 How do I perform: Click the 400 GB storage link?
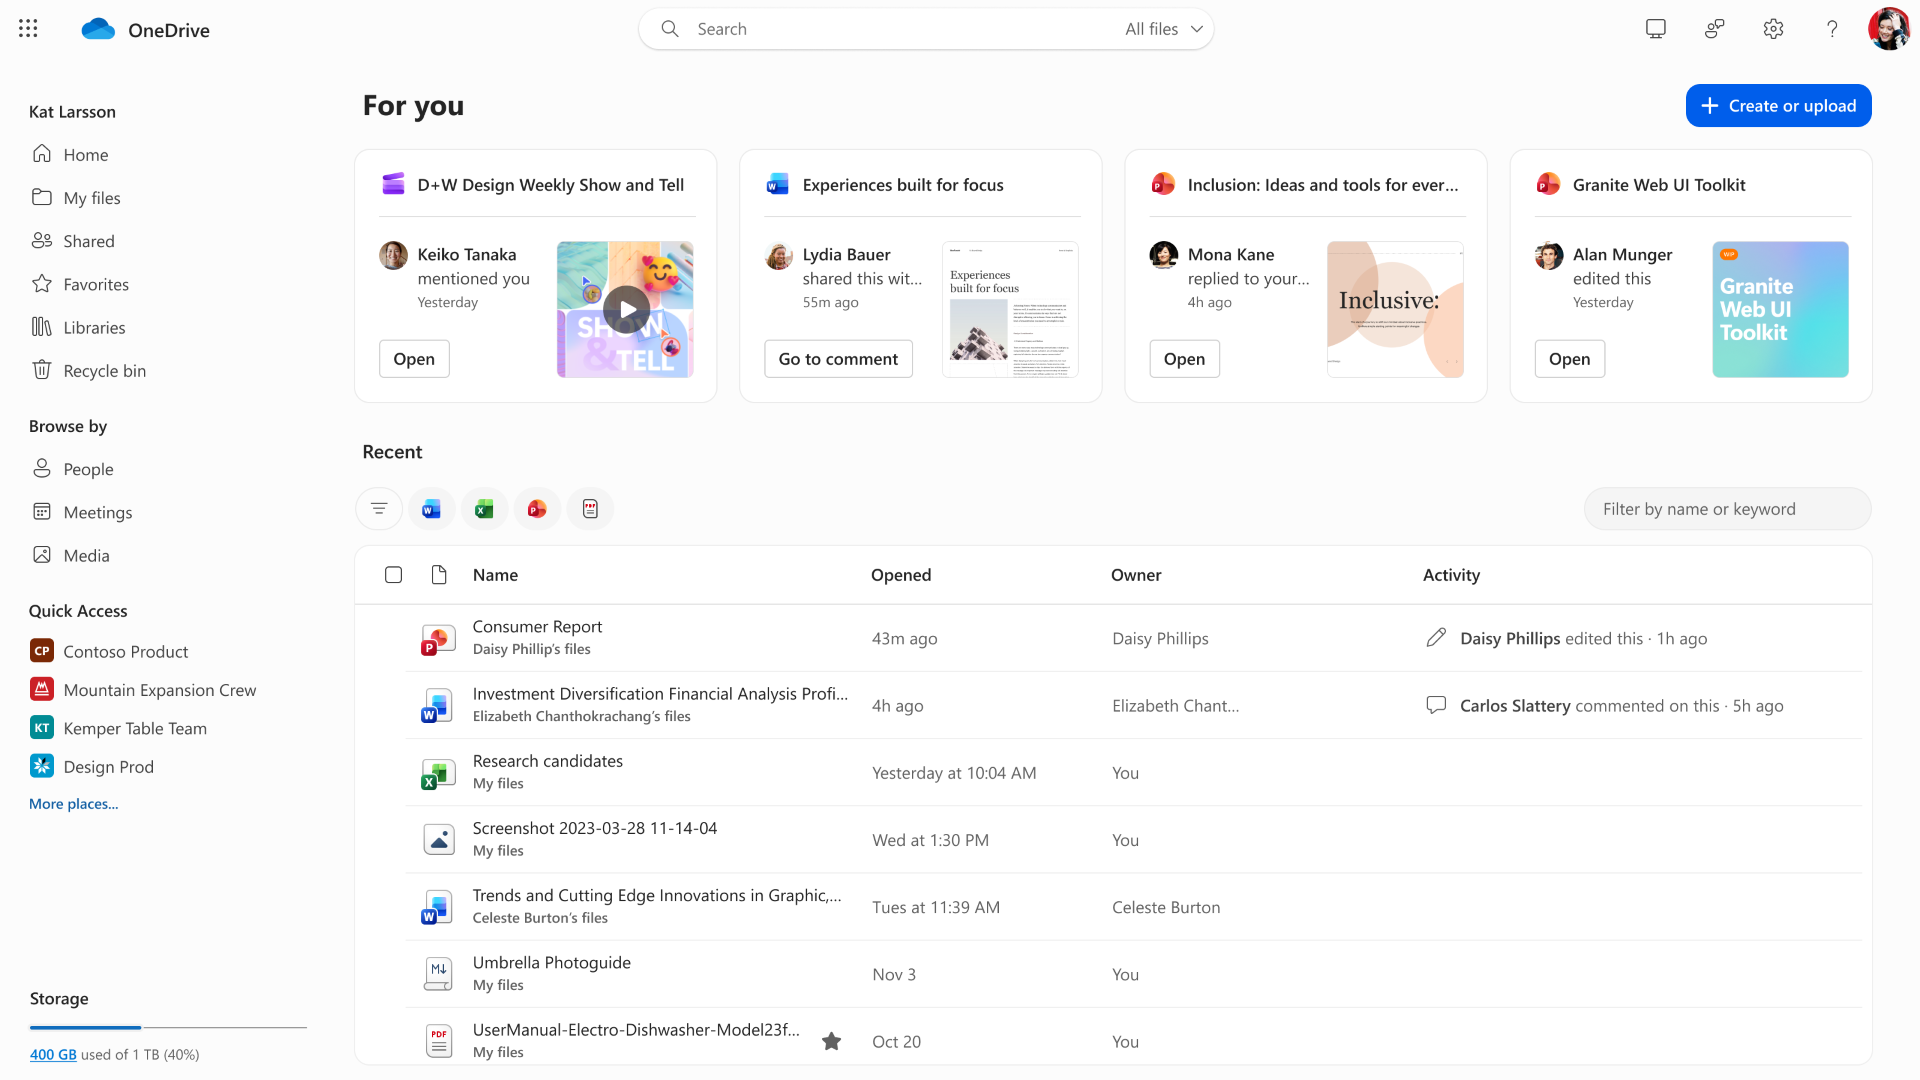53,1054
